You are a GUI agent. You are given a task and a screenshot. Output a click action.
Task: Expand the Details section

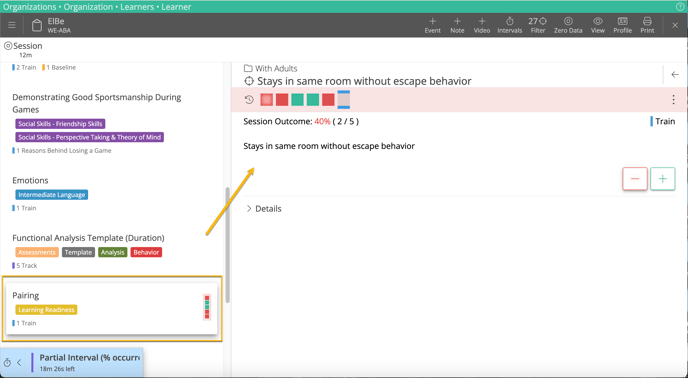263,209
